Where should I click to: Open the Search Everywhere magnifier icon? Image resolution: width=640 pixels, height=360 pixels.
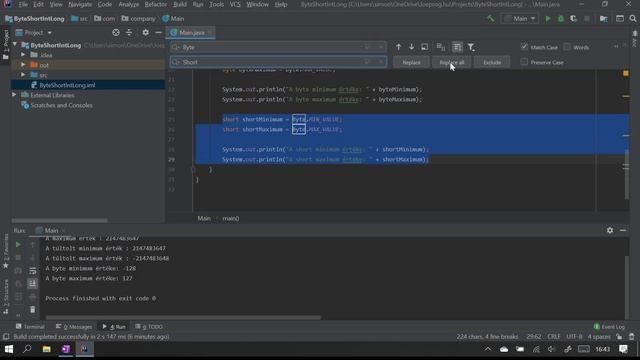(633, 19)
